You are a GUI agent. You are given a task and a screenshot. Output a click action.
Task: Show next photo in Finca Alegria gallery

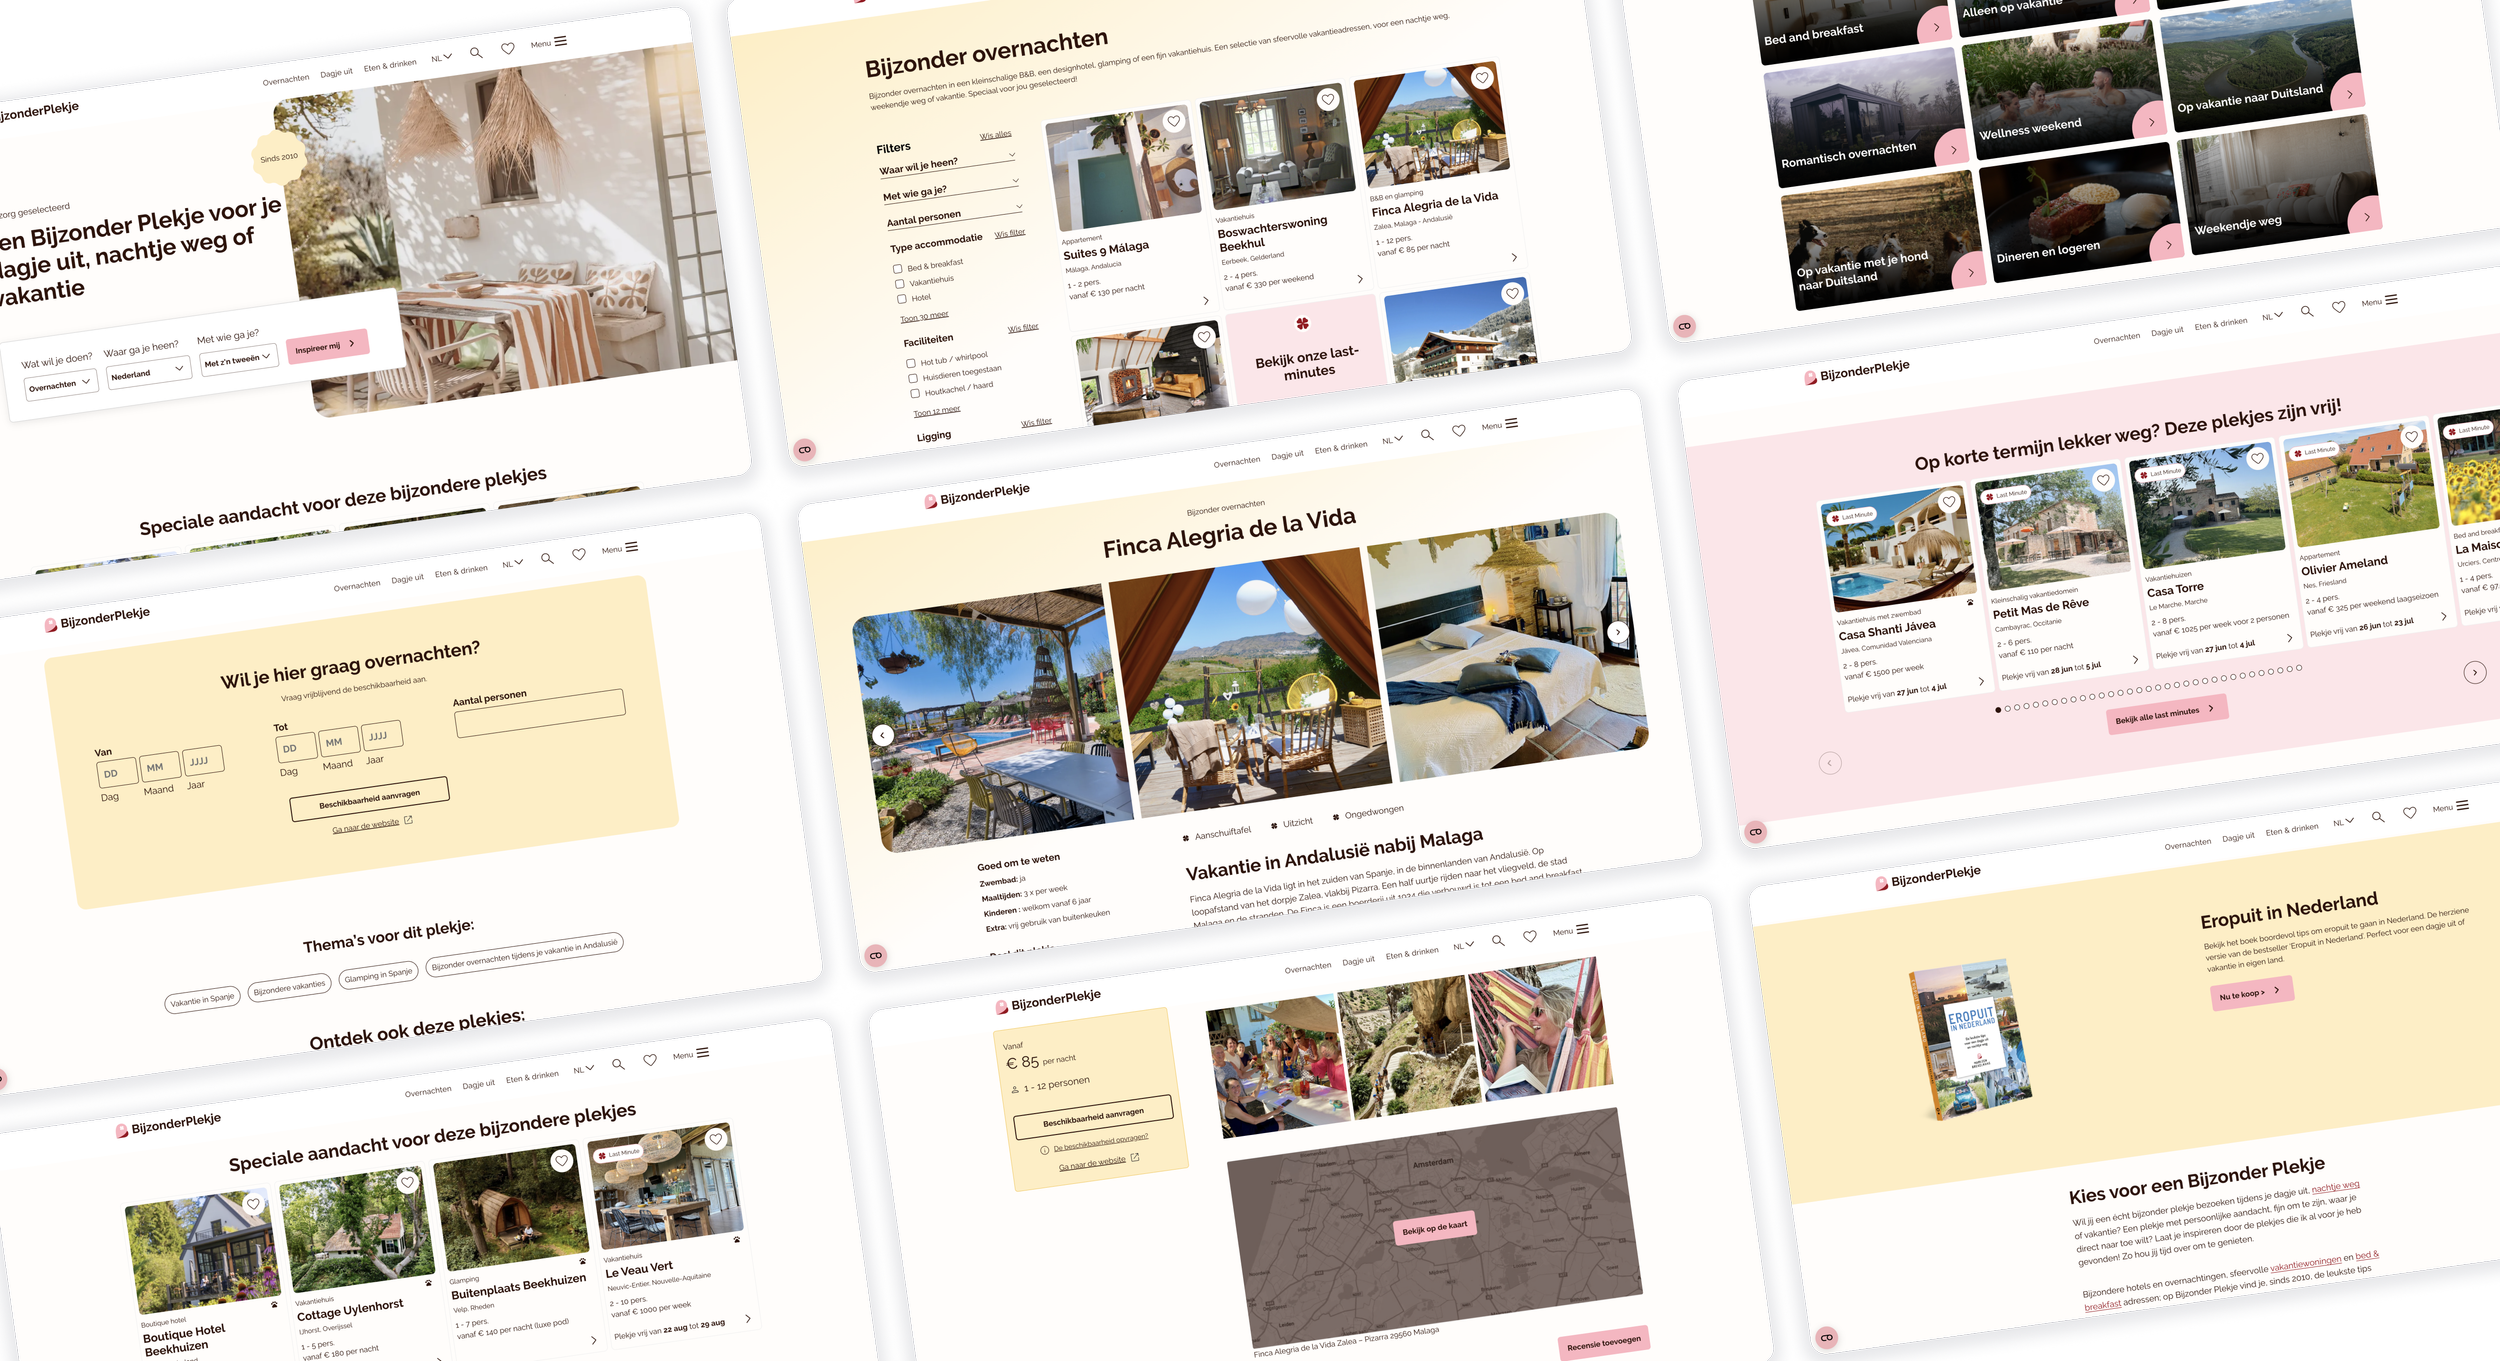(x=1618, y=632)
